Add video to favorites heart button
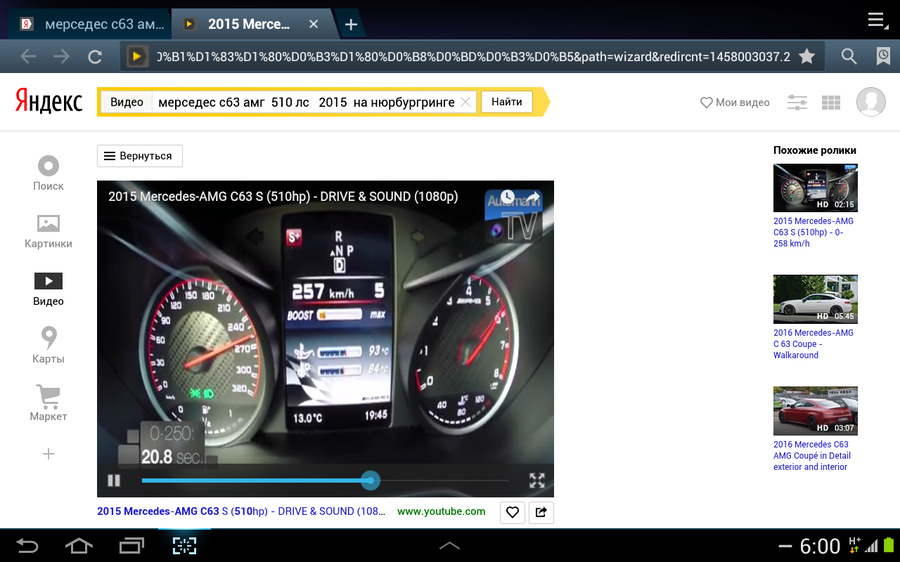The image size is (900, 562). (x=513, y=512)
